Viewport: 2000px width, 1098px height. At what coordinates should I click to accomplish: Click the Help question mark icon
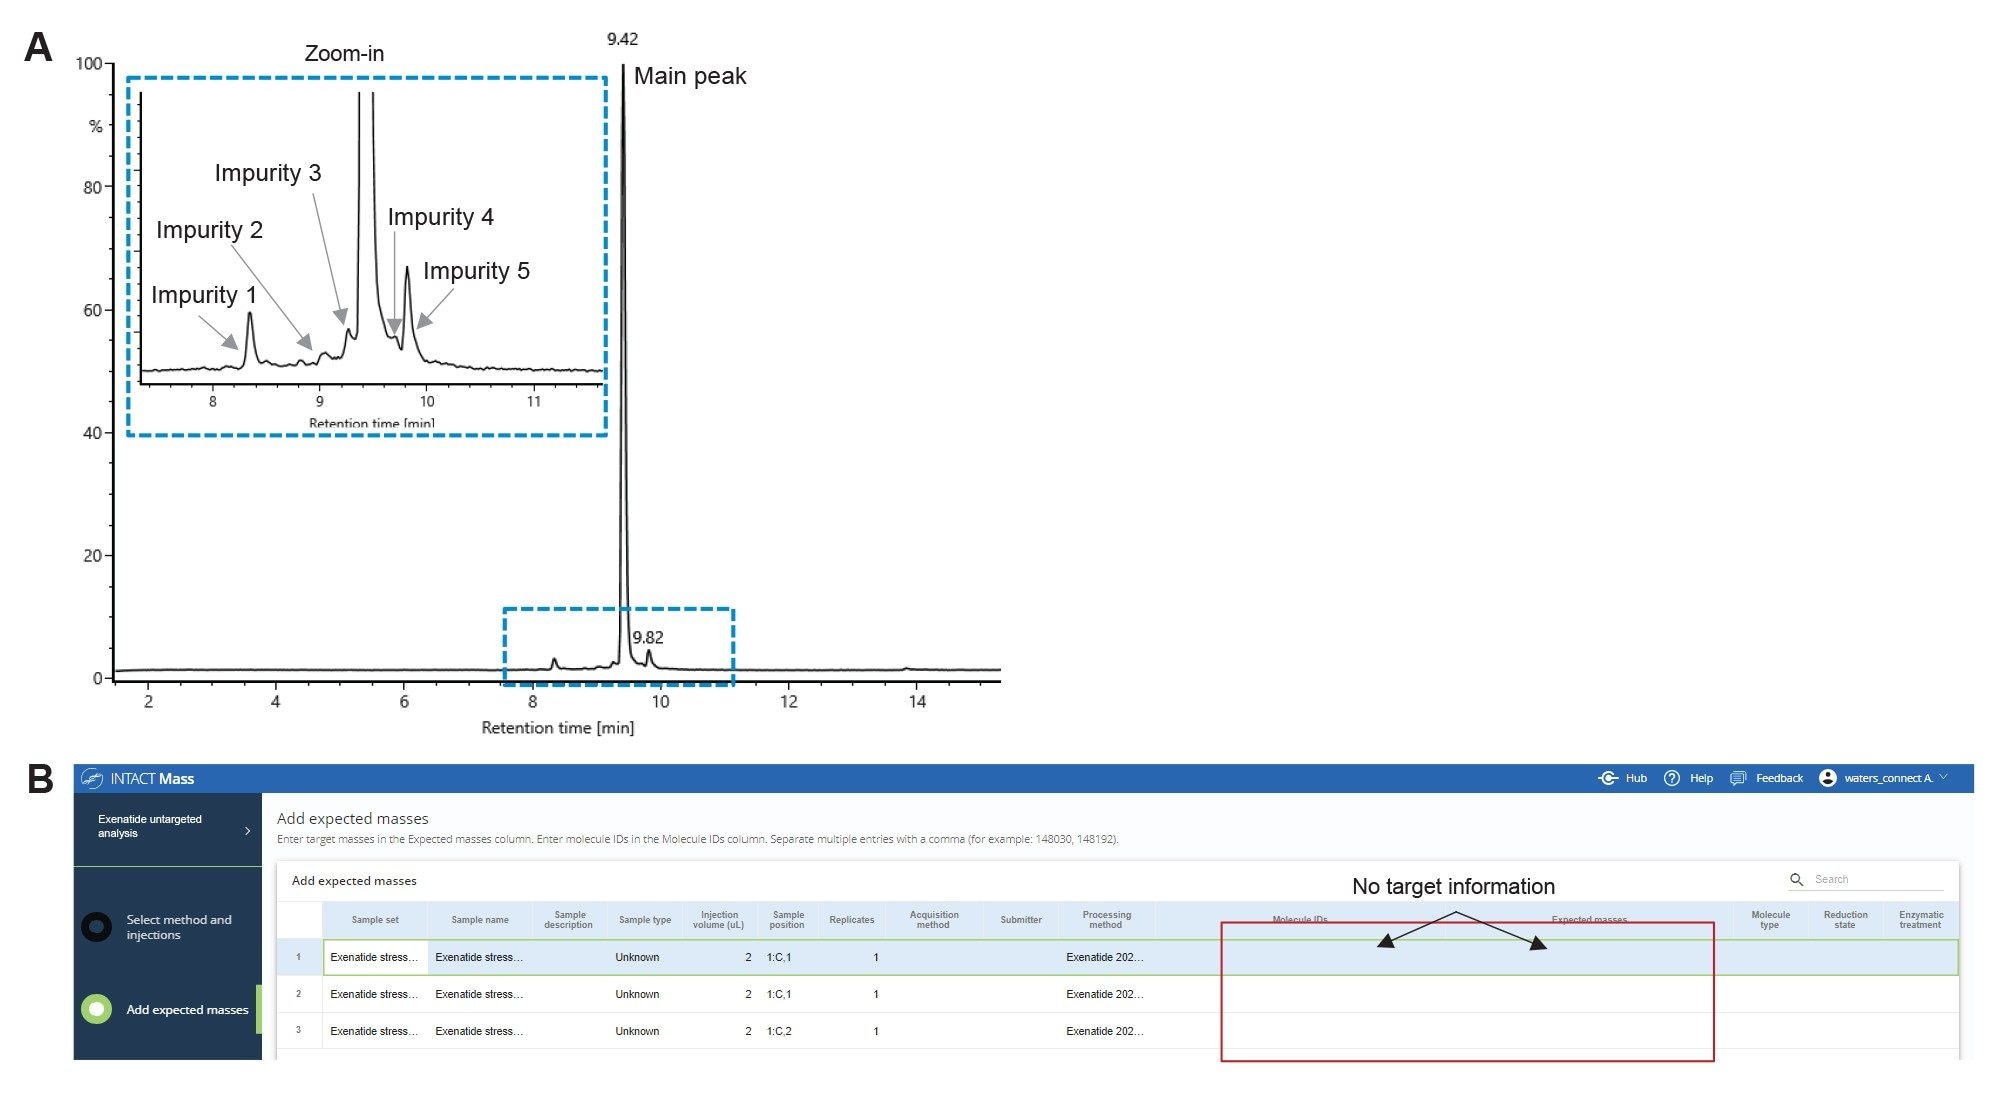point(1672,778)
